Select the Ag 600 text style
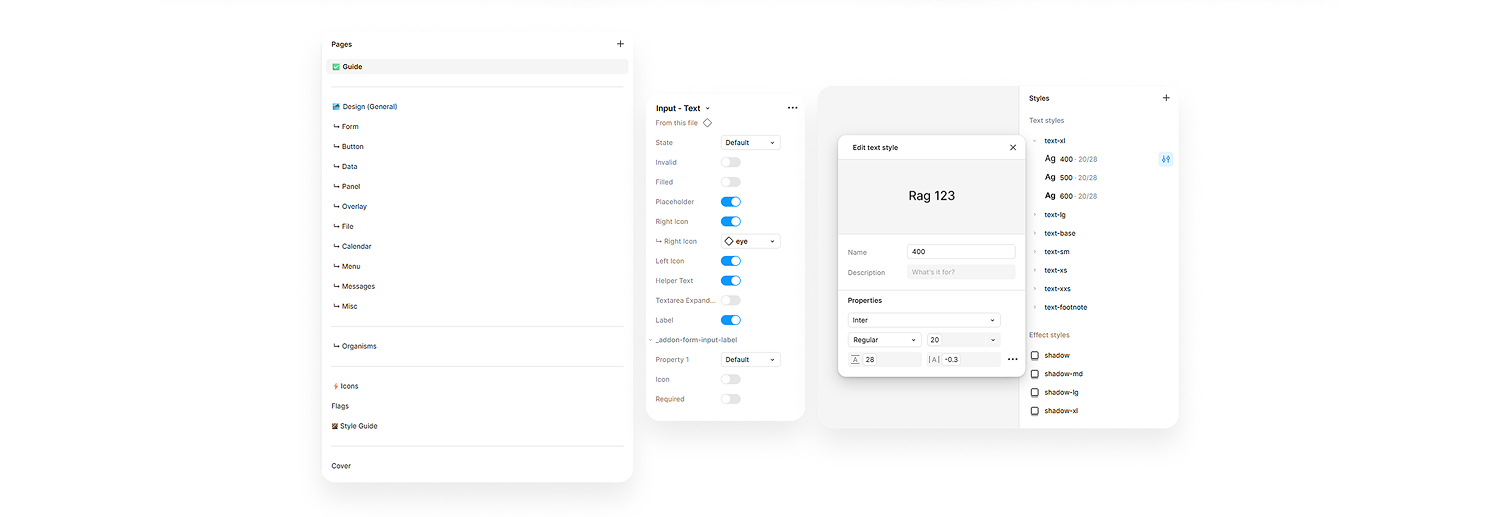1500x517 pixels. click(1070, 196)
